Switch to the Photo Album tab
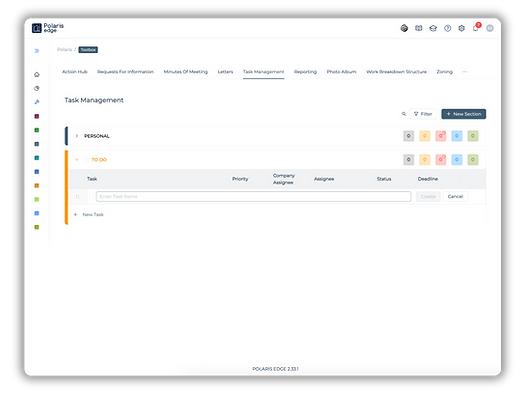Screen dimensions: 526x394 [341, 72]
